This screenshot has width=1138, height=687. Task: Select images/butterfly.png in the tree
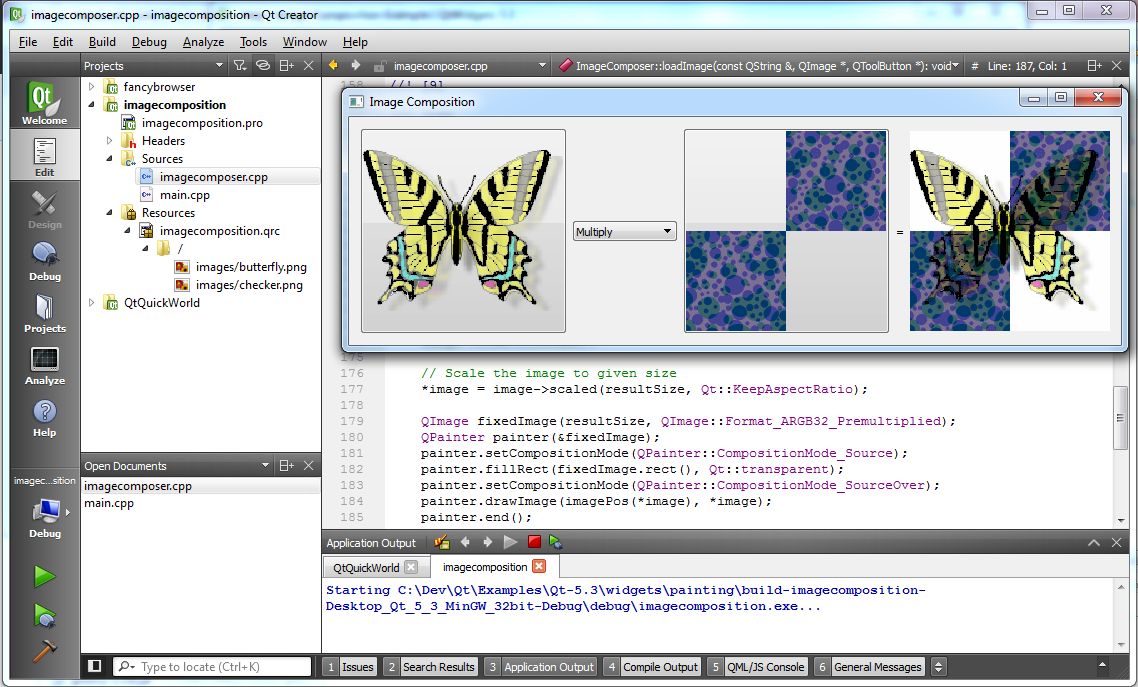point(250,267)
